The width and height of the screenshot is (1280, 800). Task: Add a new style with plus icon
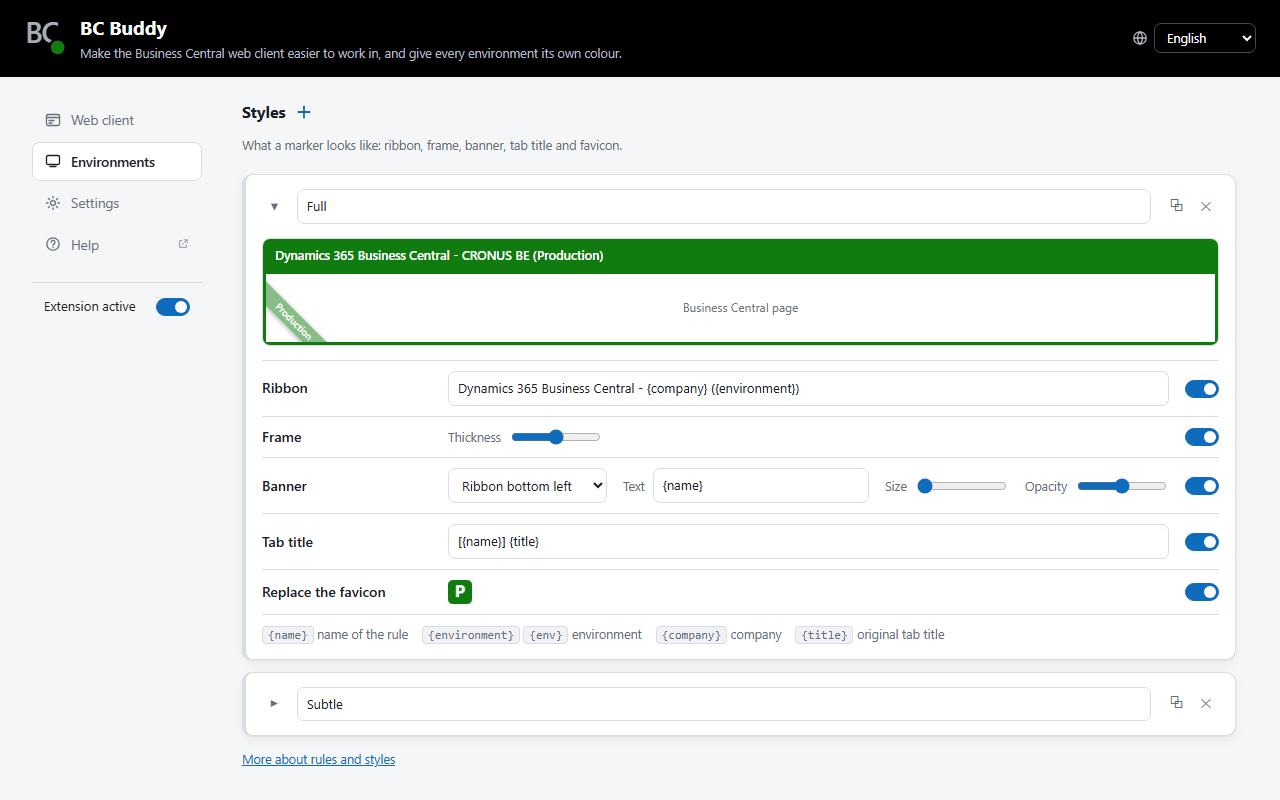[304, 112]
